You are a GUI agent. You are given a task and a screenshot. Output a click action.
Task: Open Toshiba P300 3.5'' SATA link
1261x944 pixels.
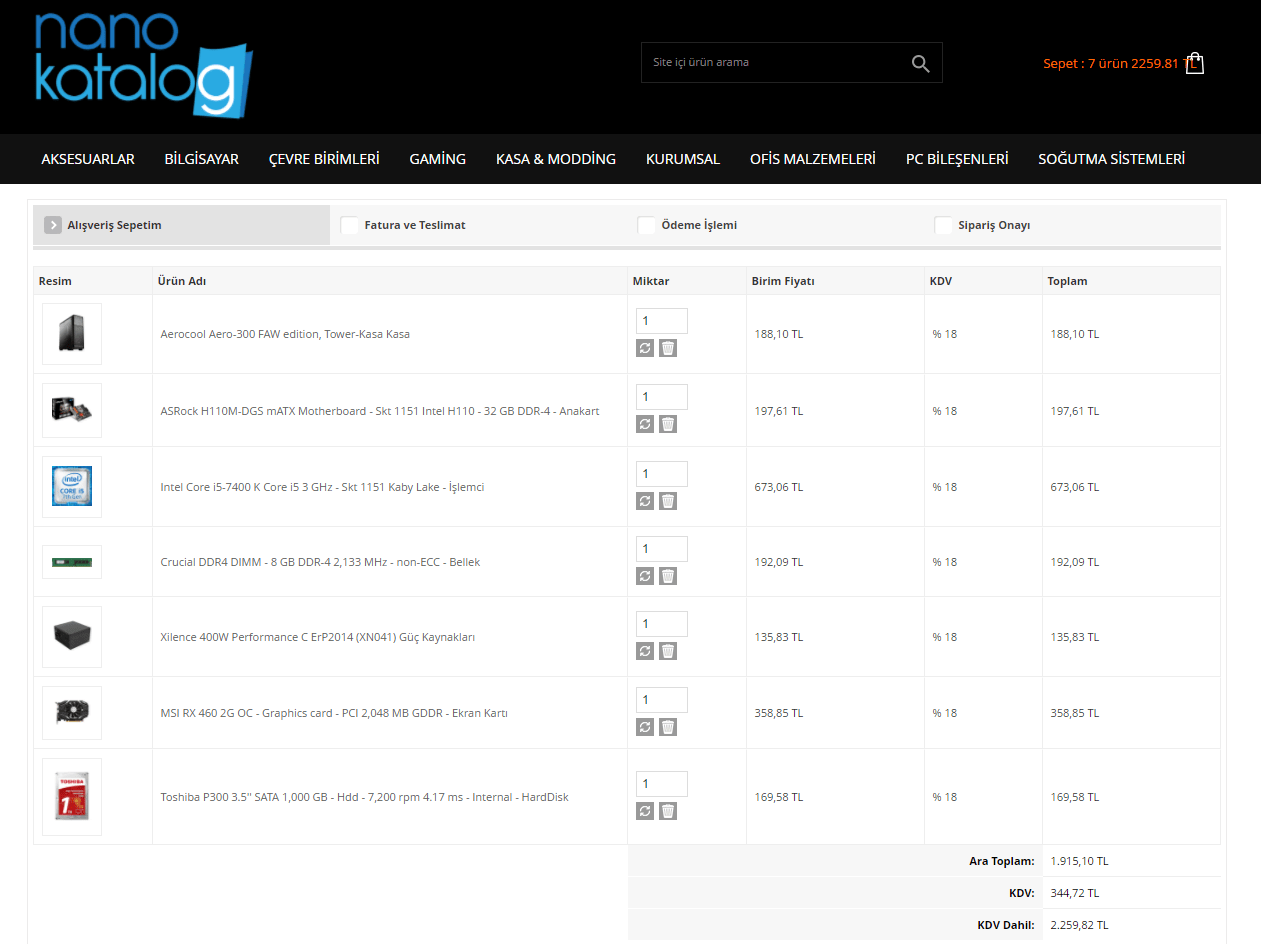tap(364, 797)
